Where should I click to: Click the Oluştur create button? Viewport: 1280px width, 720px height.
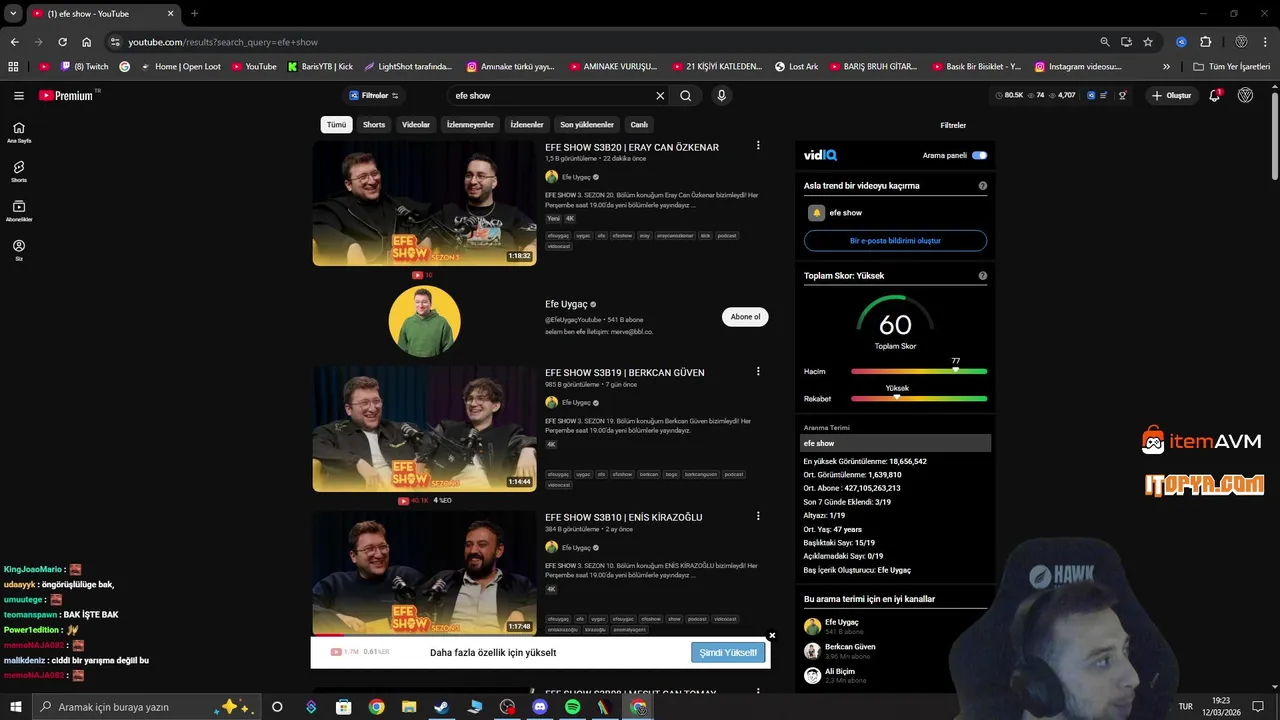1172,96
